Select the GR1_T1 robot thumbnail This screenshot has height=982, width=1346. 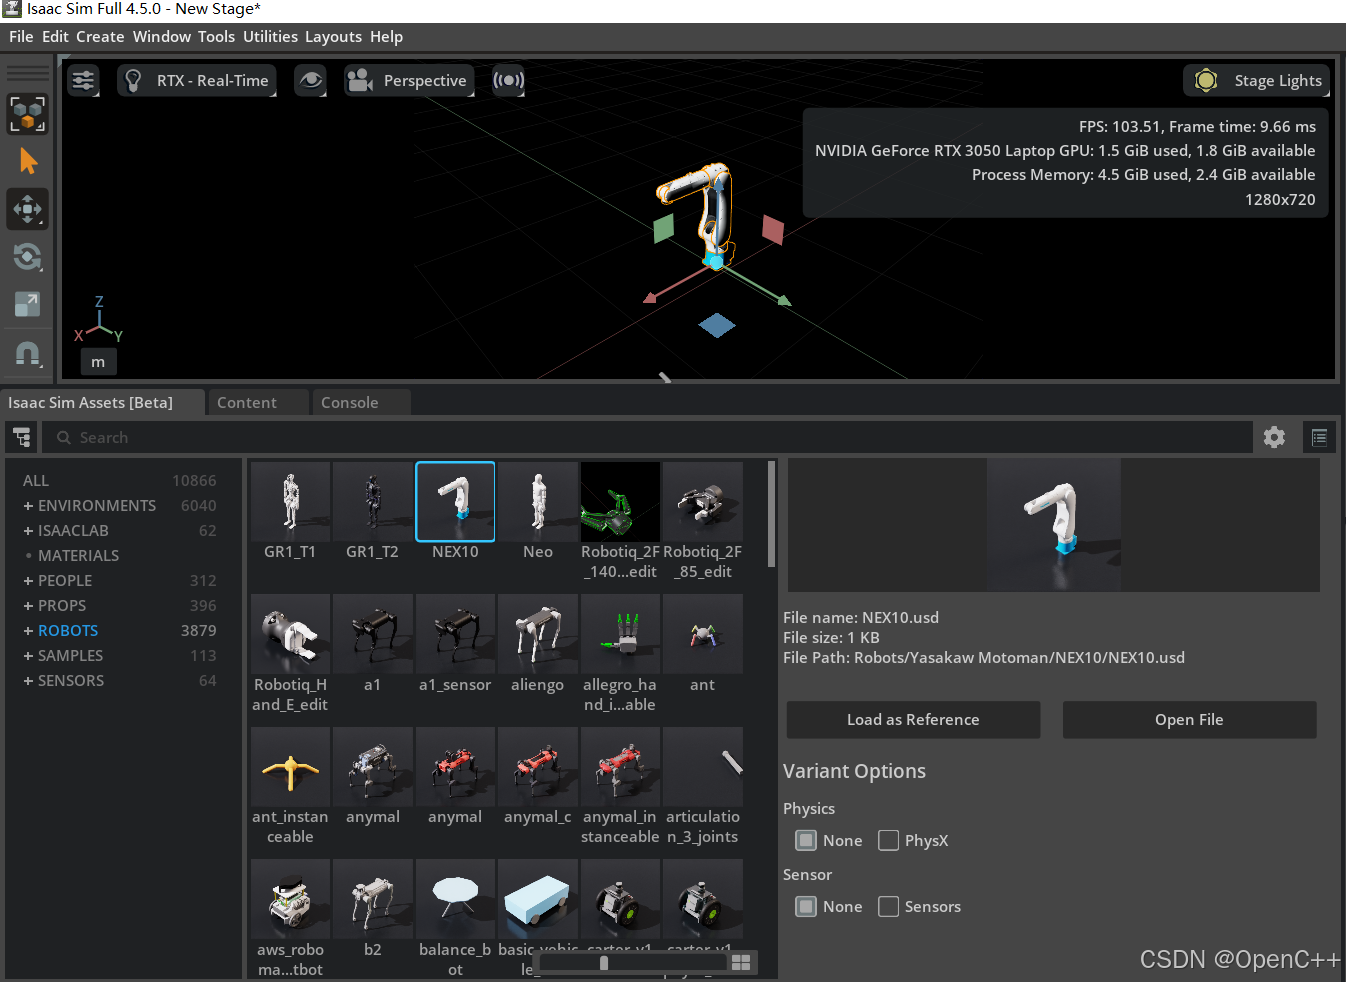pyautogui.click(x=290, y=502)
